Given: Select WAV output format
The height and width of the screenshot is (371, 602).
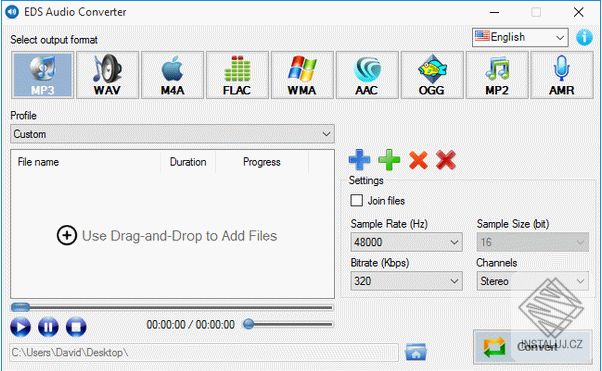Looking at the screenshot, I should [108, 75].
